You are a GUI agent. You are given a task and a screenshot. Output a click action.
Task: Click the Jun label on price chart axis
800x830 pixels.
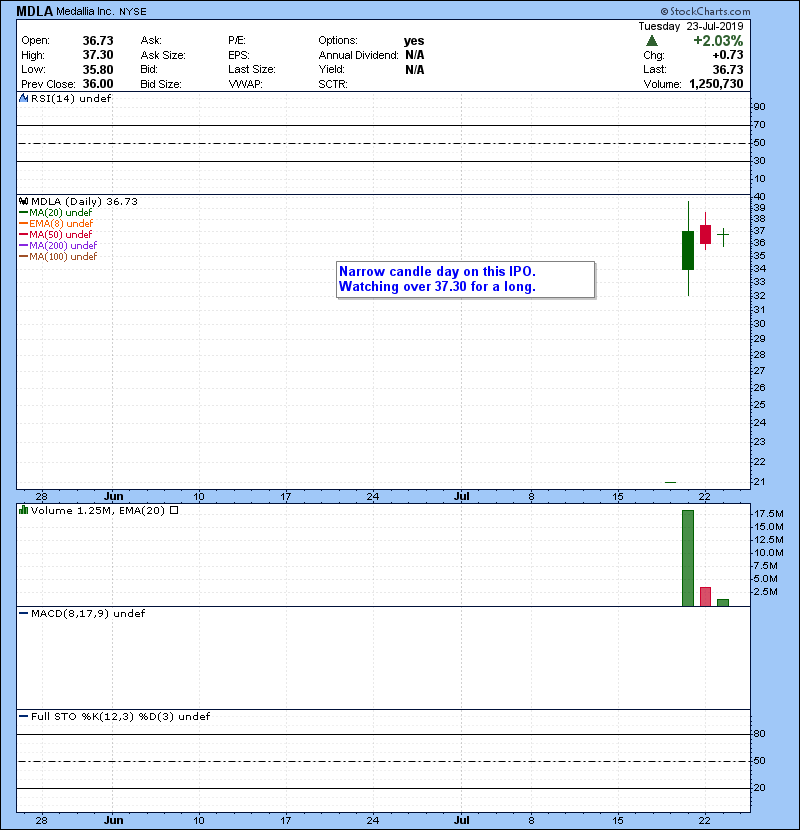113,497
